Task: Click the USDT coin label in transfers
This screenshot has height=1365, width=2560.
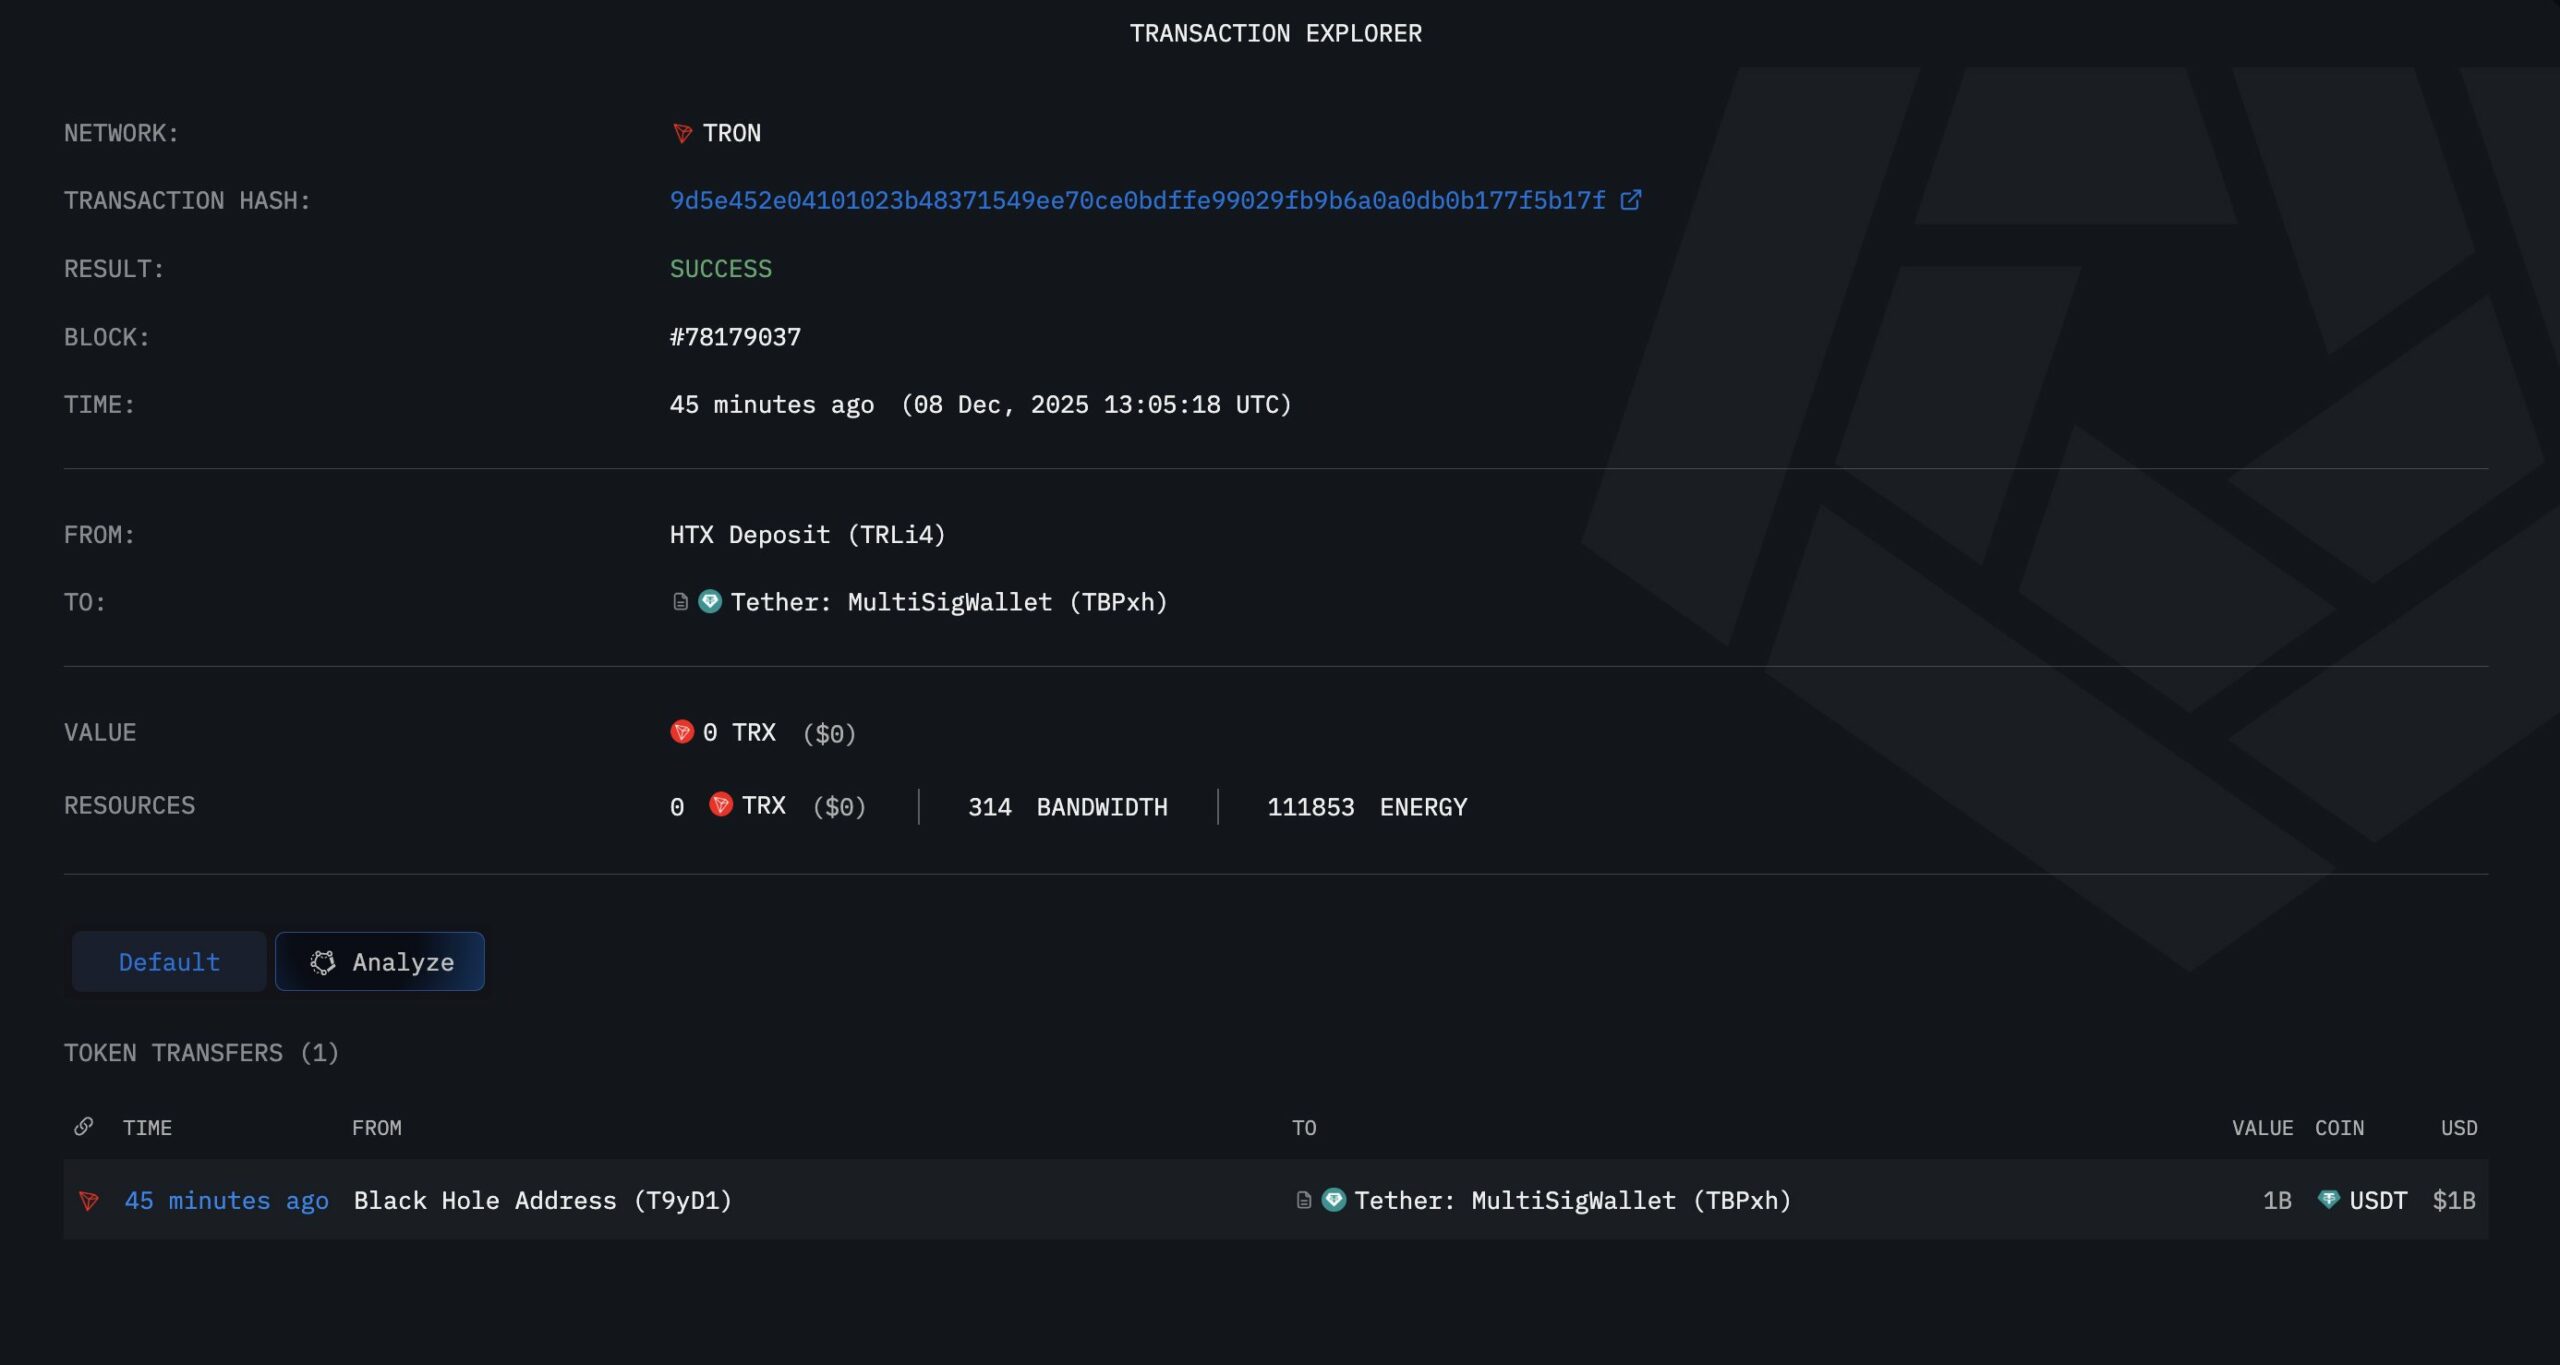Action: (2377, 1200)
